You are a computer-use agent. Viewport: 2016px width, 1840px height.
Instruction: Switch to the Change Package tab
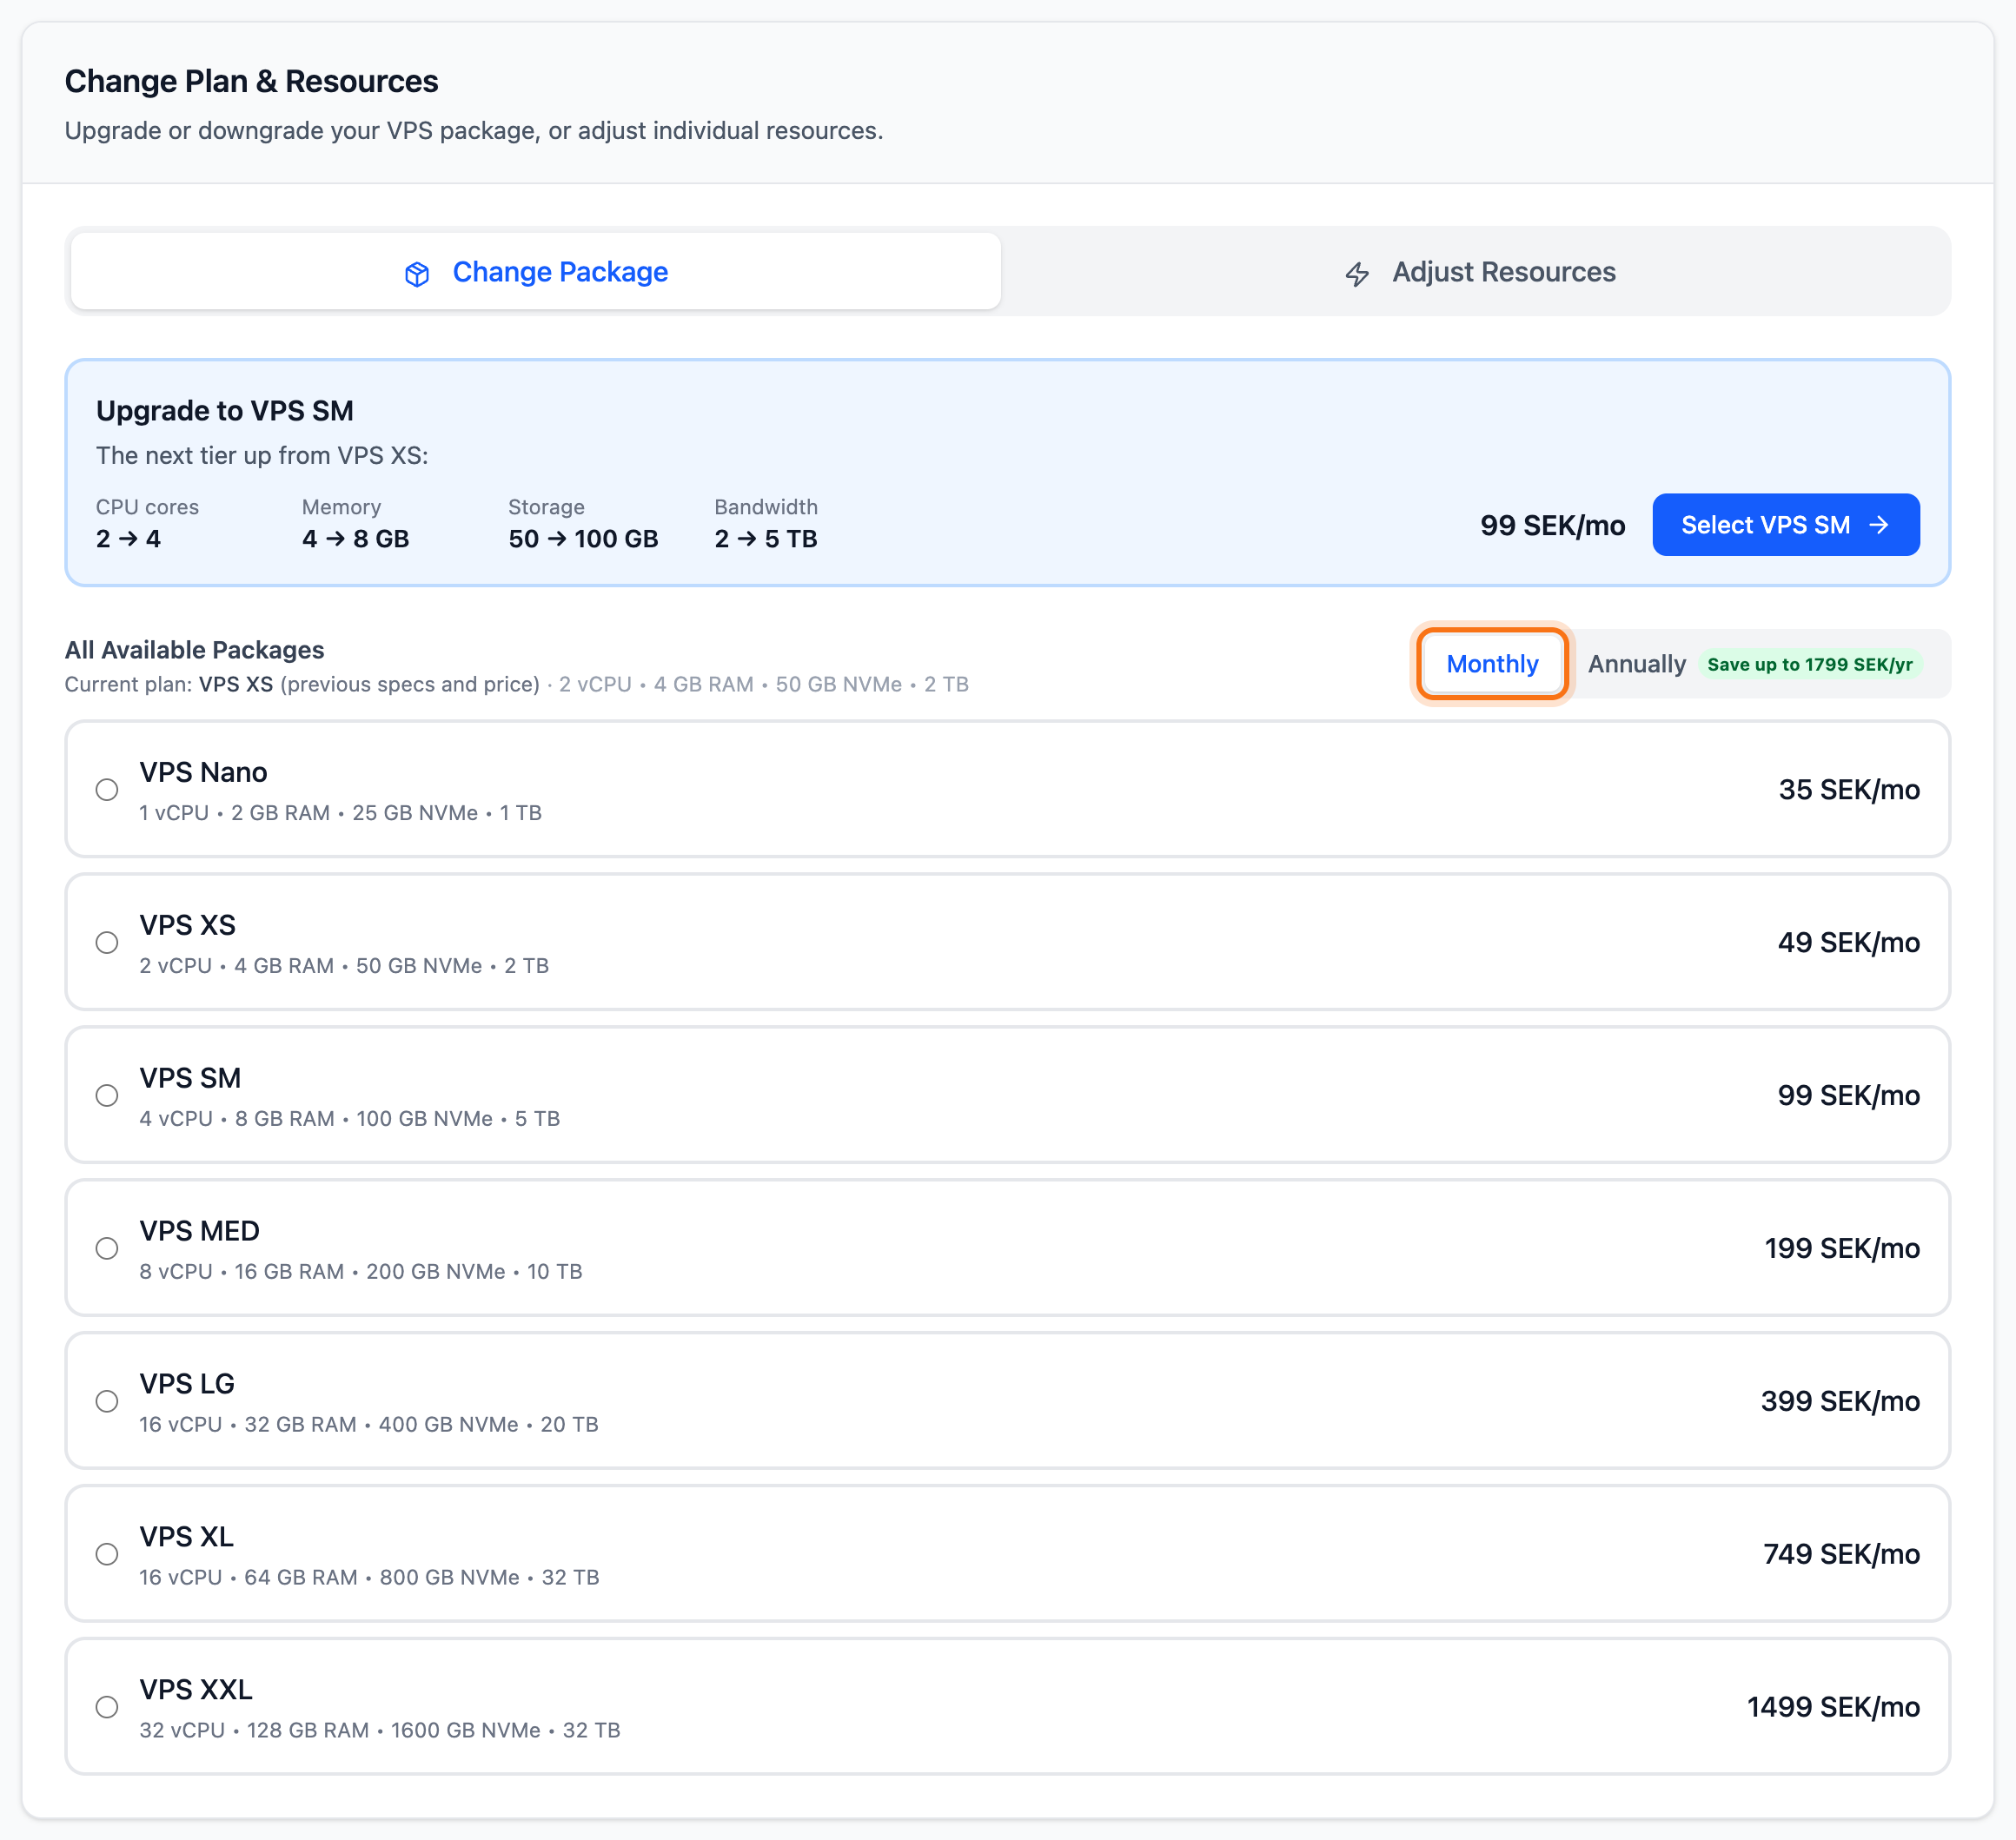point(536,272)
